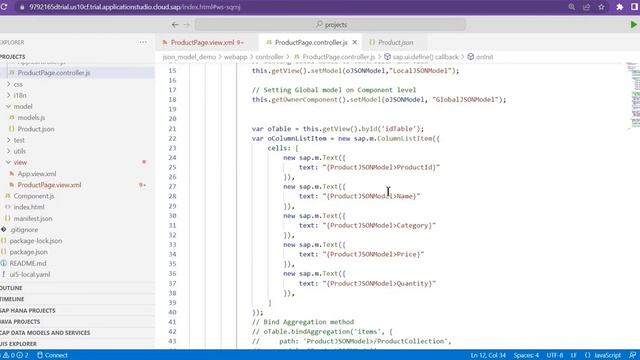
Task: Click the browser zoom magnifier icon
Action: 571,7
